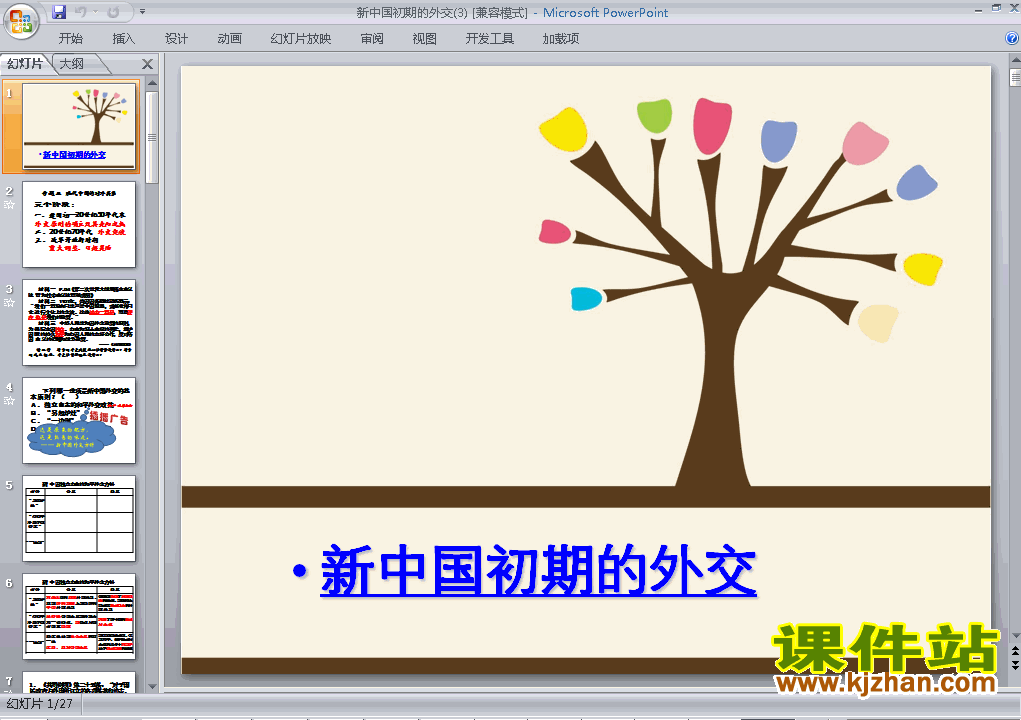Screen dimensions: 1021x720
Task: Open the undo history dropdown arrow
Action: 95,12
